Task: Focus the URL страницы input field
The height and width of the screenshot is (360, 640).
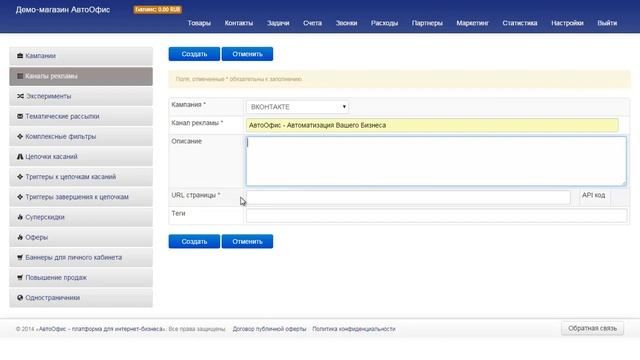Action: point(408,198)
